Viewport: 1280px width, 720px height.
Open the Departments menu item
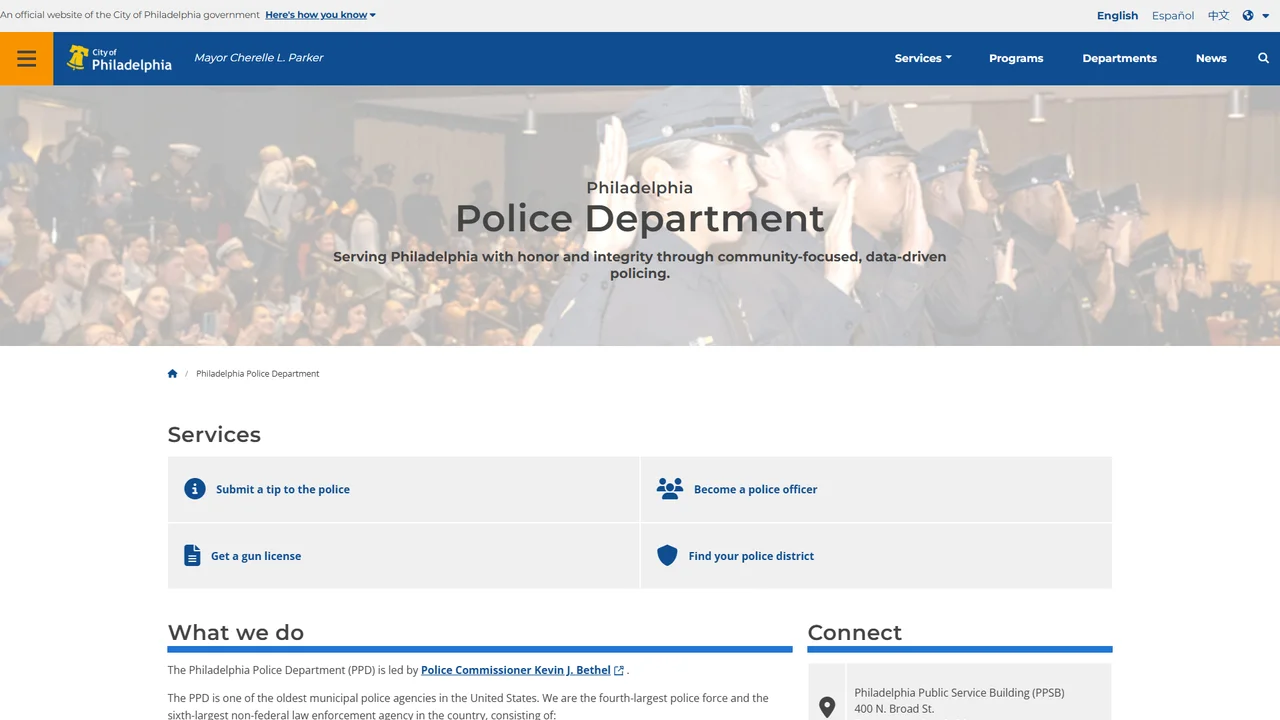tap(1119, 58)
